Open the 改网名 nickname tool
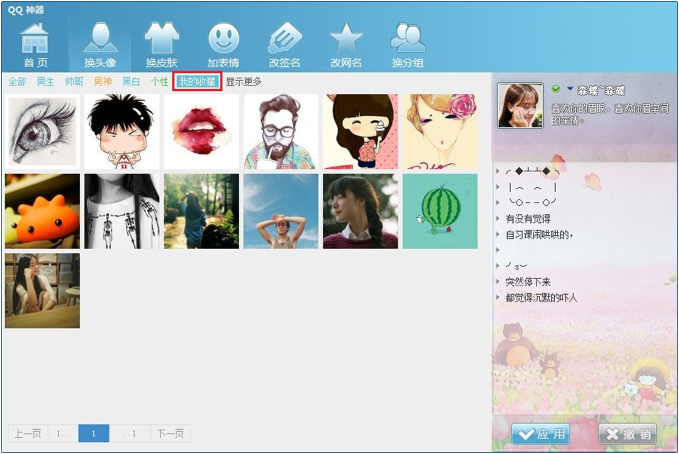The width and height of the screenshot is (679, 454). point(346,45)
